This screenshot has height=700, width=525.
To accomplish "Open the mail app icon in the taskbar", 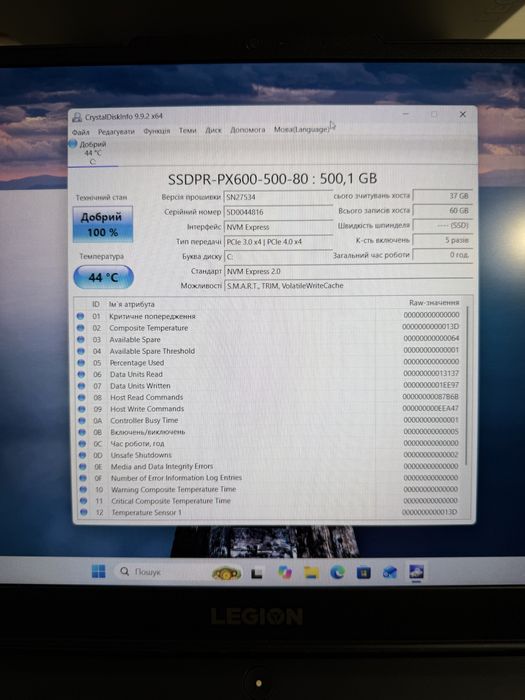I will coord(390,572).
